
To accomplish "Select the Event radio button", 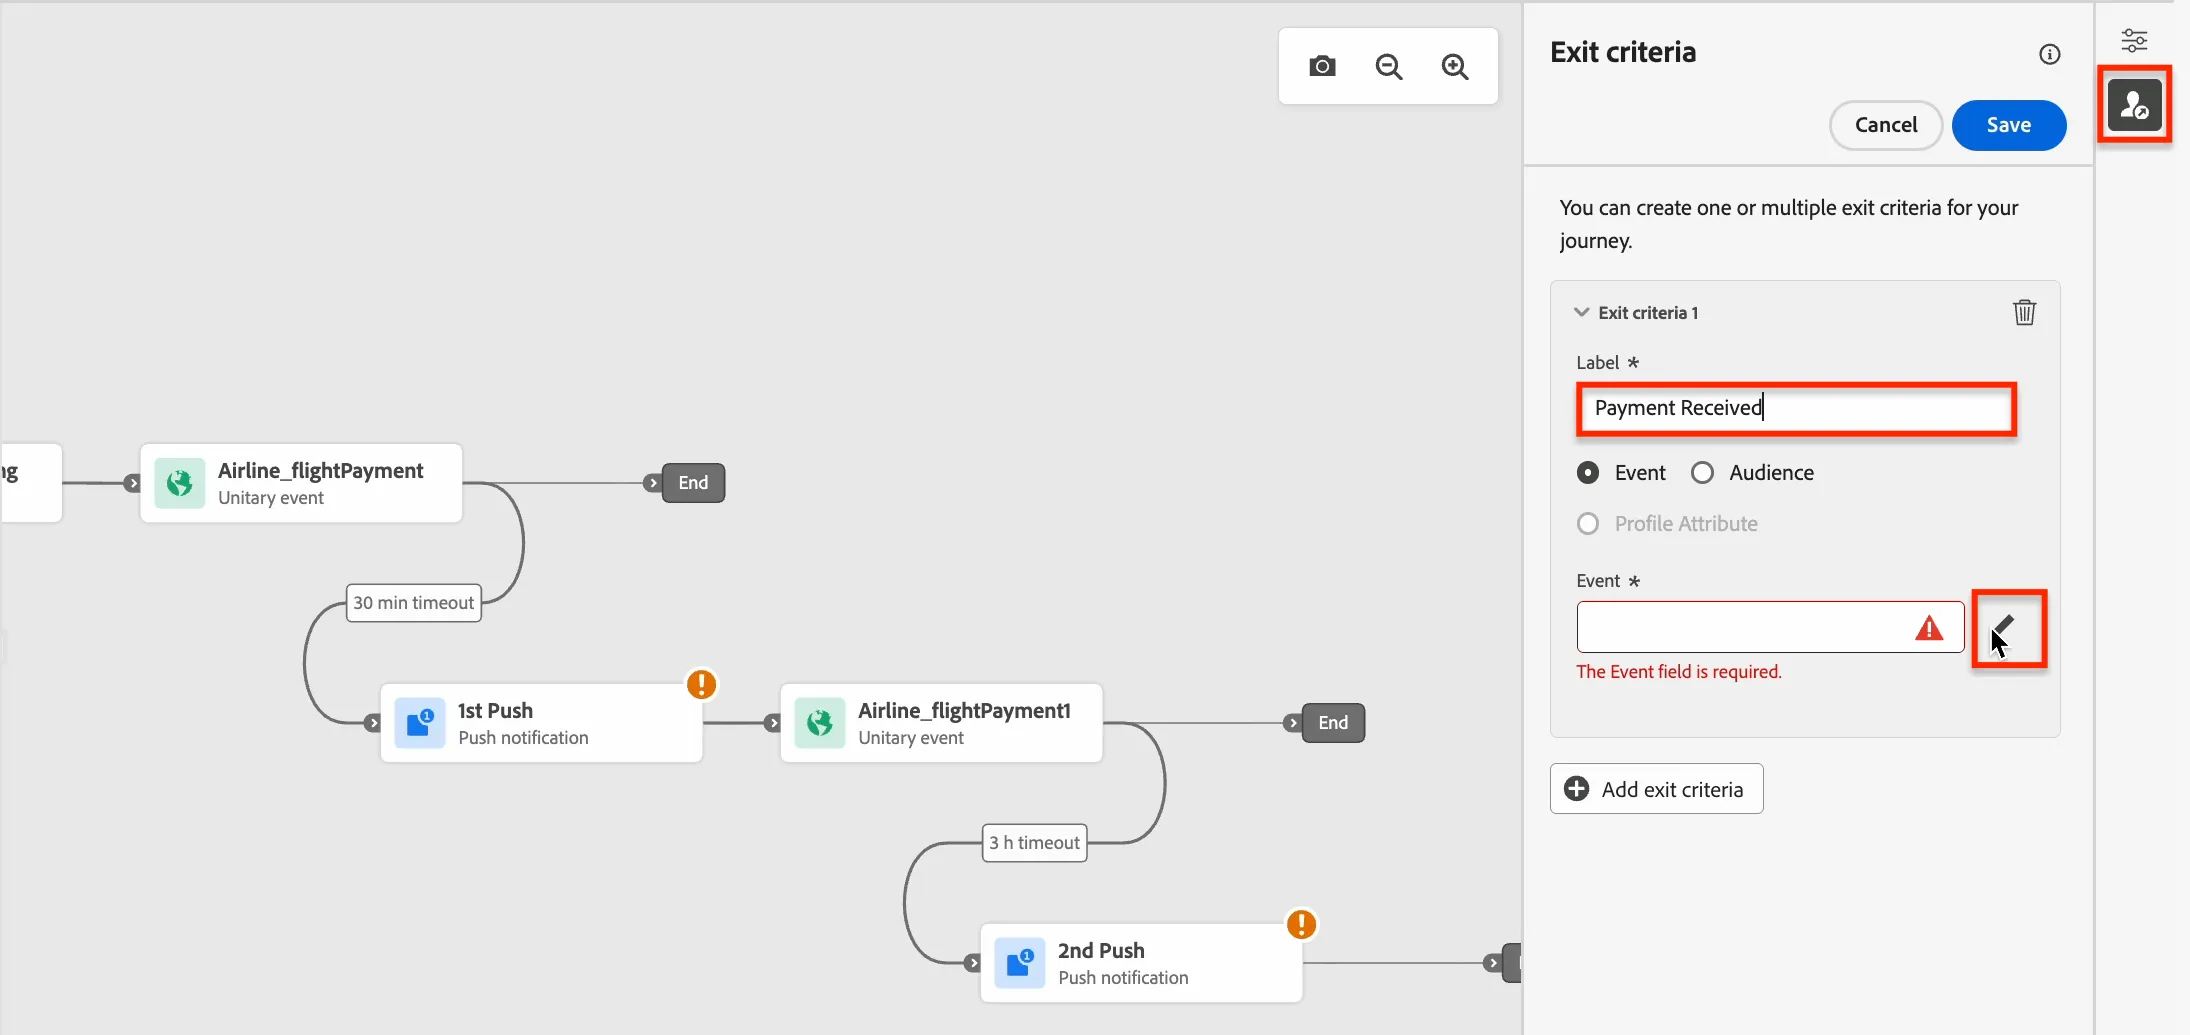I will 1588,473.
